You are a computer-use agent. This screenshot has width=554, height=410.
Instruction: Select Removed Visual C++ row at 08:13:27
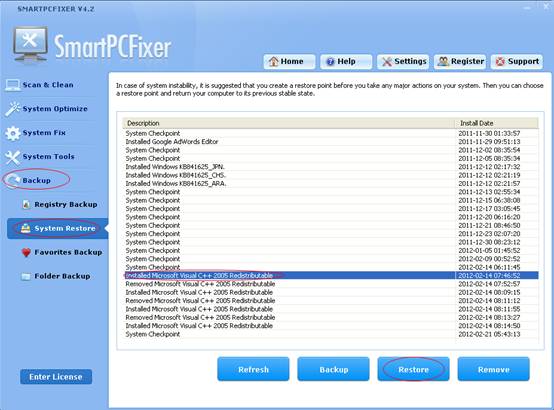331,317
